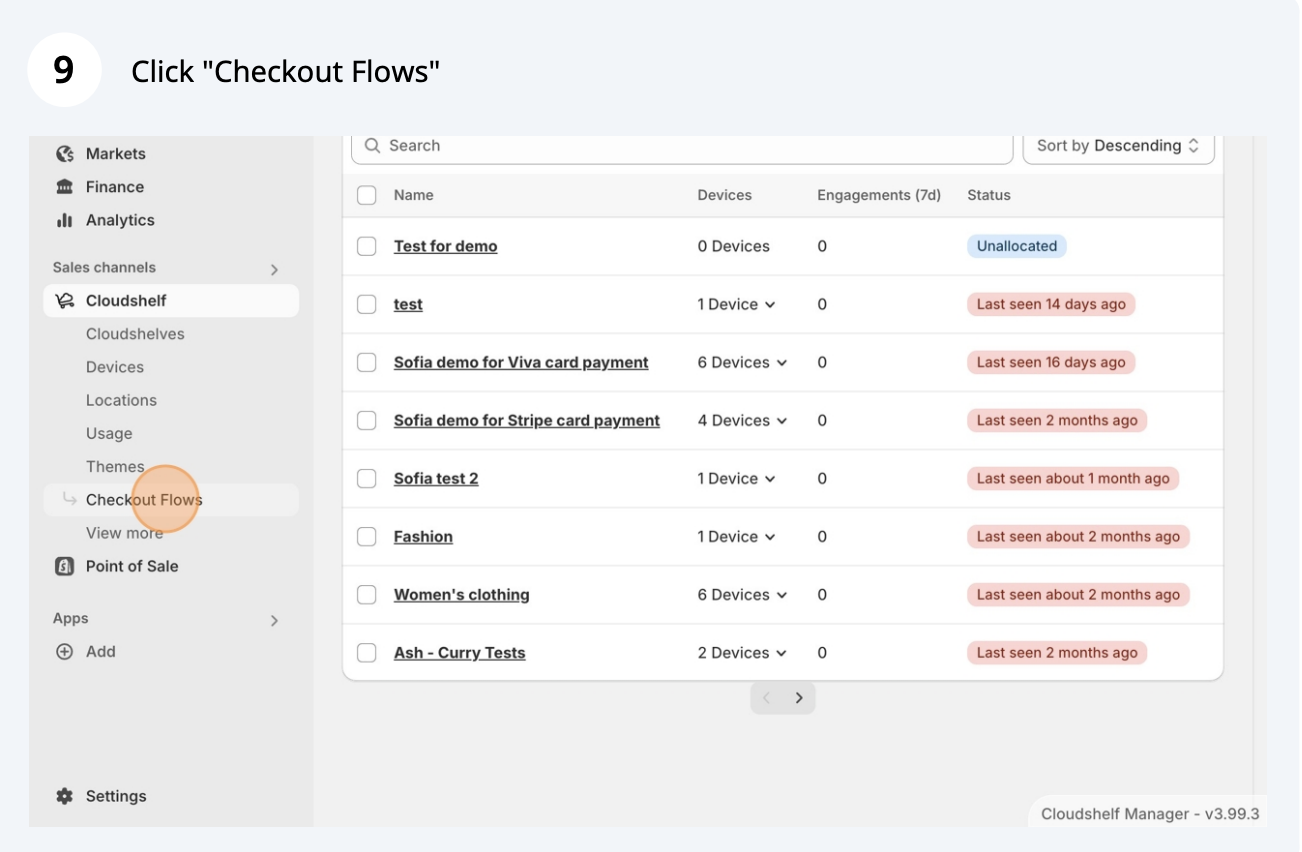Go to the next page arrow
This screenshot has height=852, width=1302.
[x=799, y=698]
